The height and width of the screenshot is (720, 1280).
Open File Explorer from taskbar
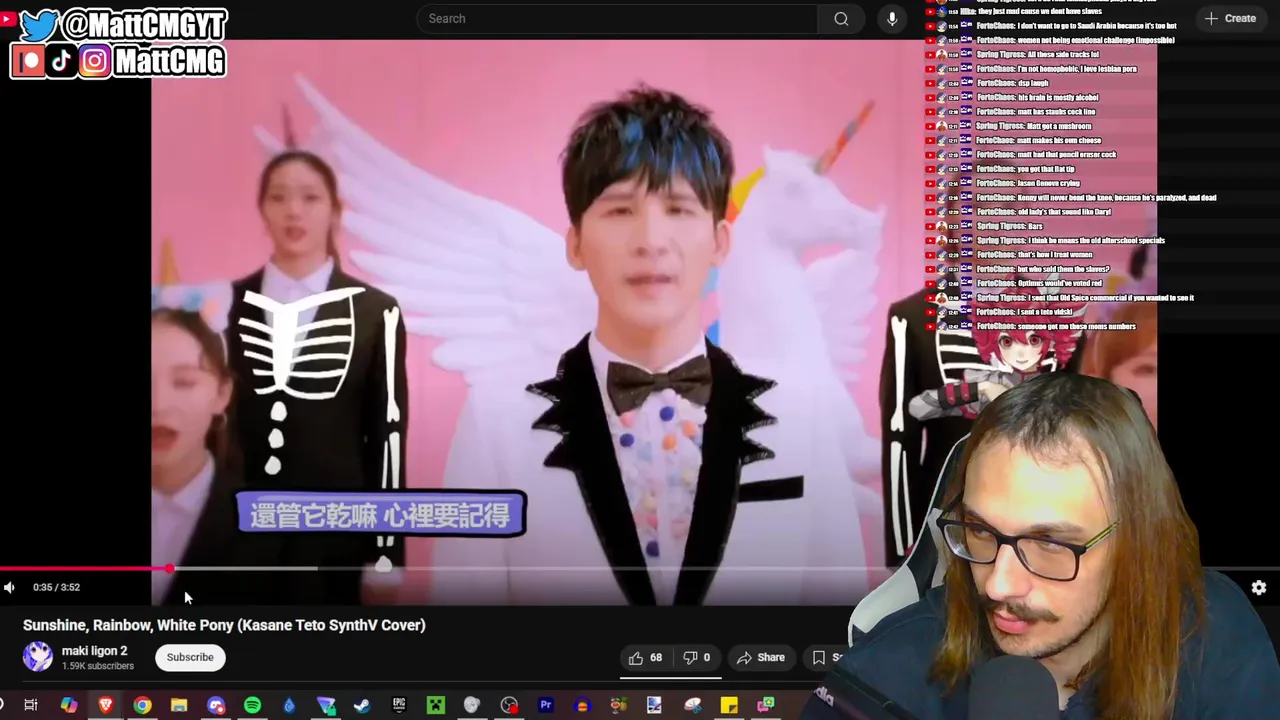coord(179,705)
